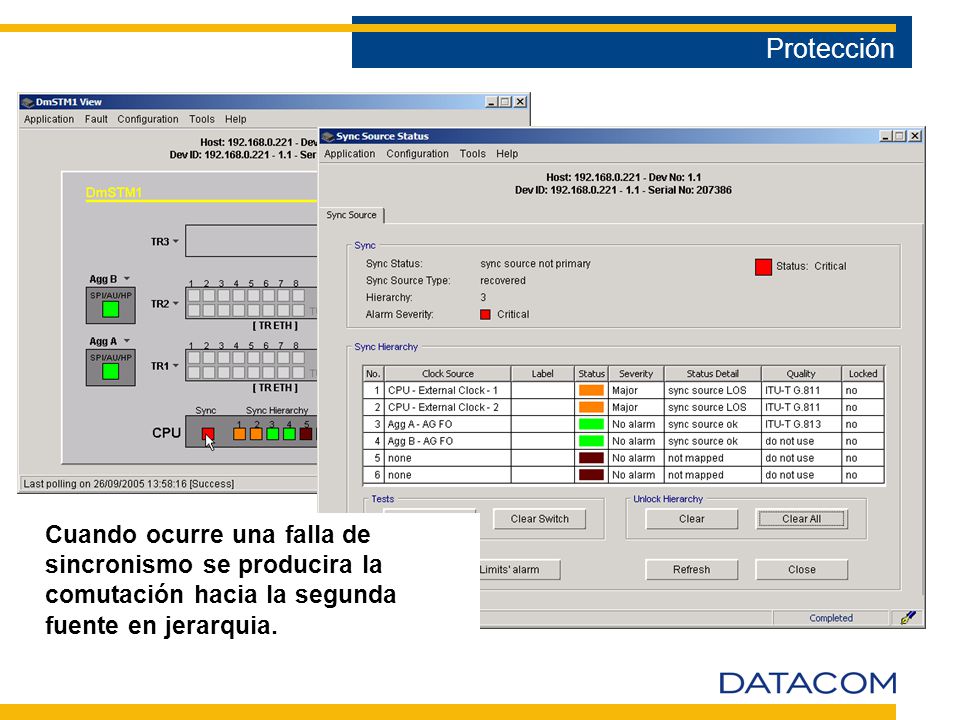Screen dimensions: 960x720
Task: Select upper port 8 of the TR2 card
Action: click(298, 295)
